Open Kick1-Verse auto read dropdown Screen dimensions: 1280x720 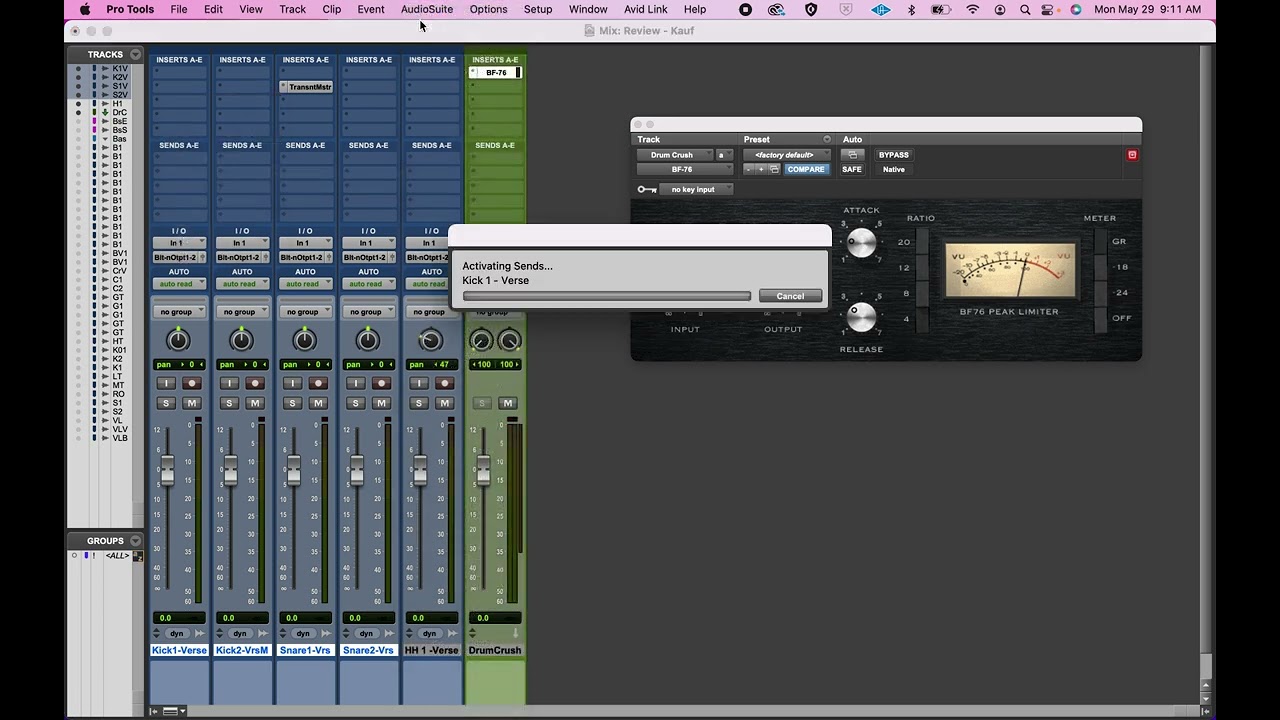(179, 284)
